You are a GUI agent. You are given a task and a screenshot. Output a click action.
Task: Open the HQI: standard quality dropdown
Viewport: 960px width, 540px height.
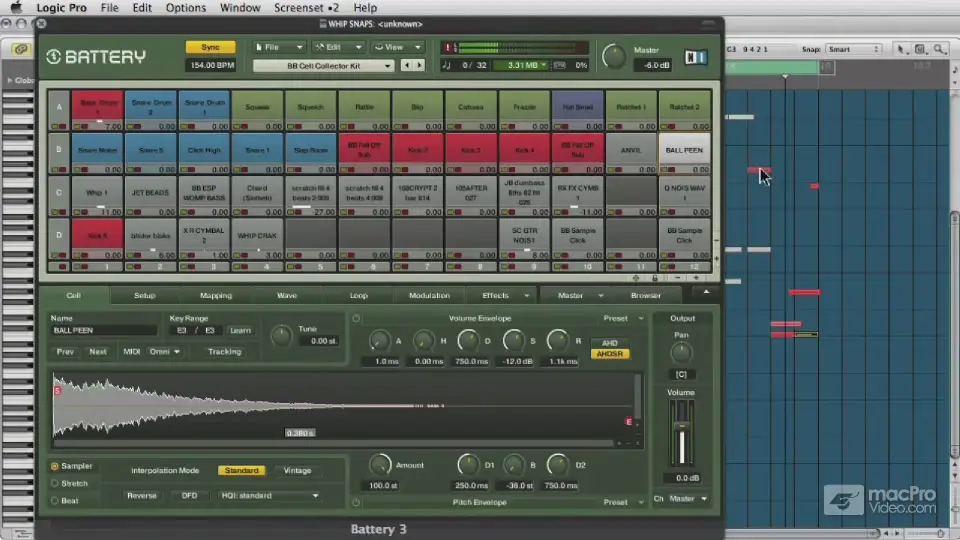(x=269, y=496)
